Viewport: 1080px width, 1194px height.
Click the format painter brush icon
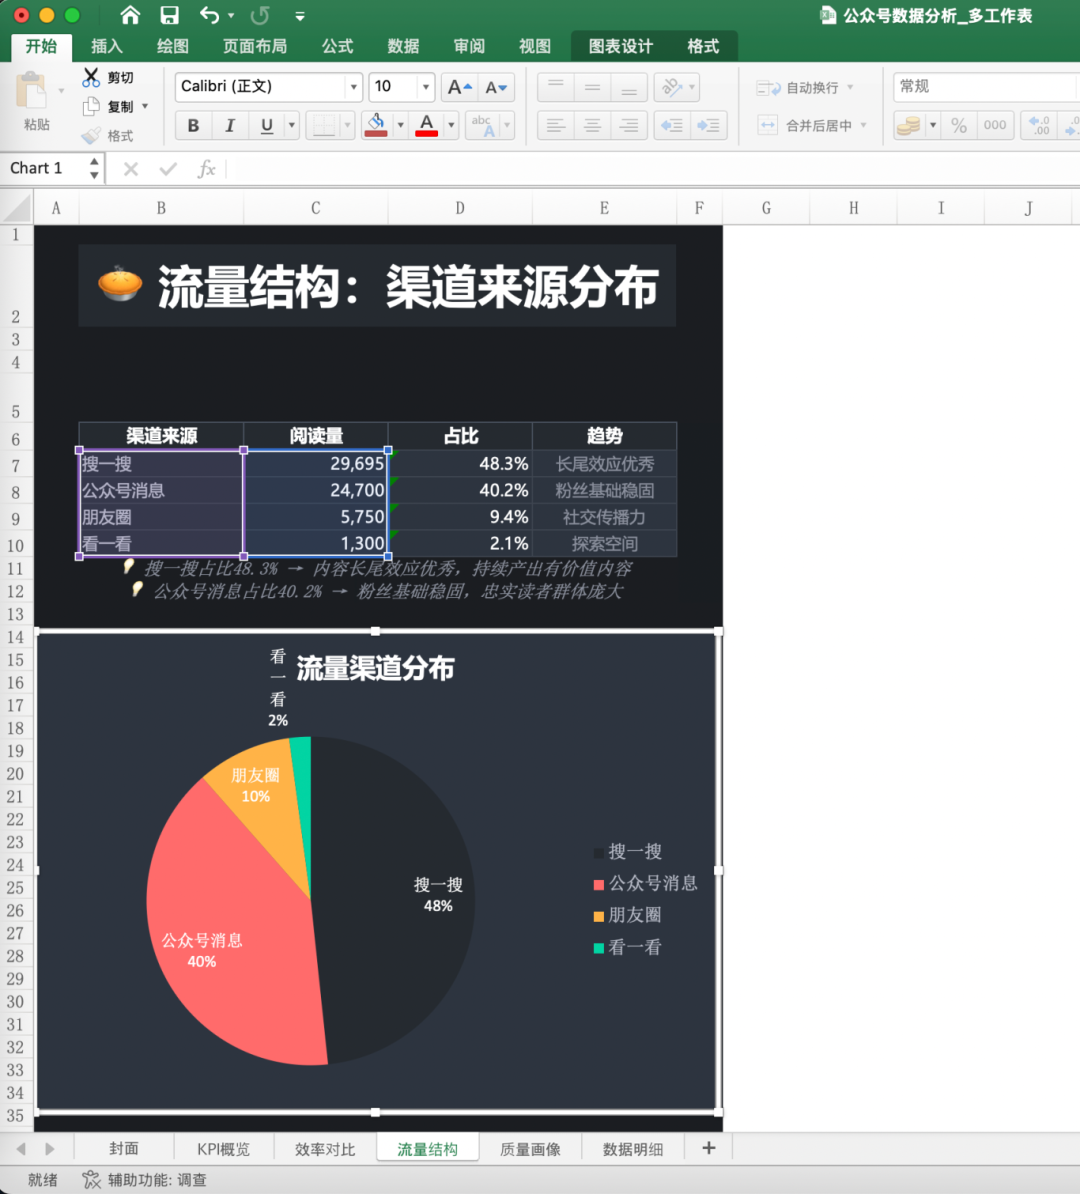(x=91, y=136)
